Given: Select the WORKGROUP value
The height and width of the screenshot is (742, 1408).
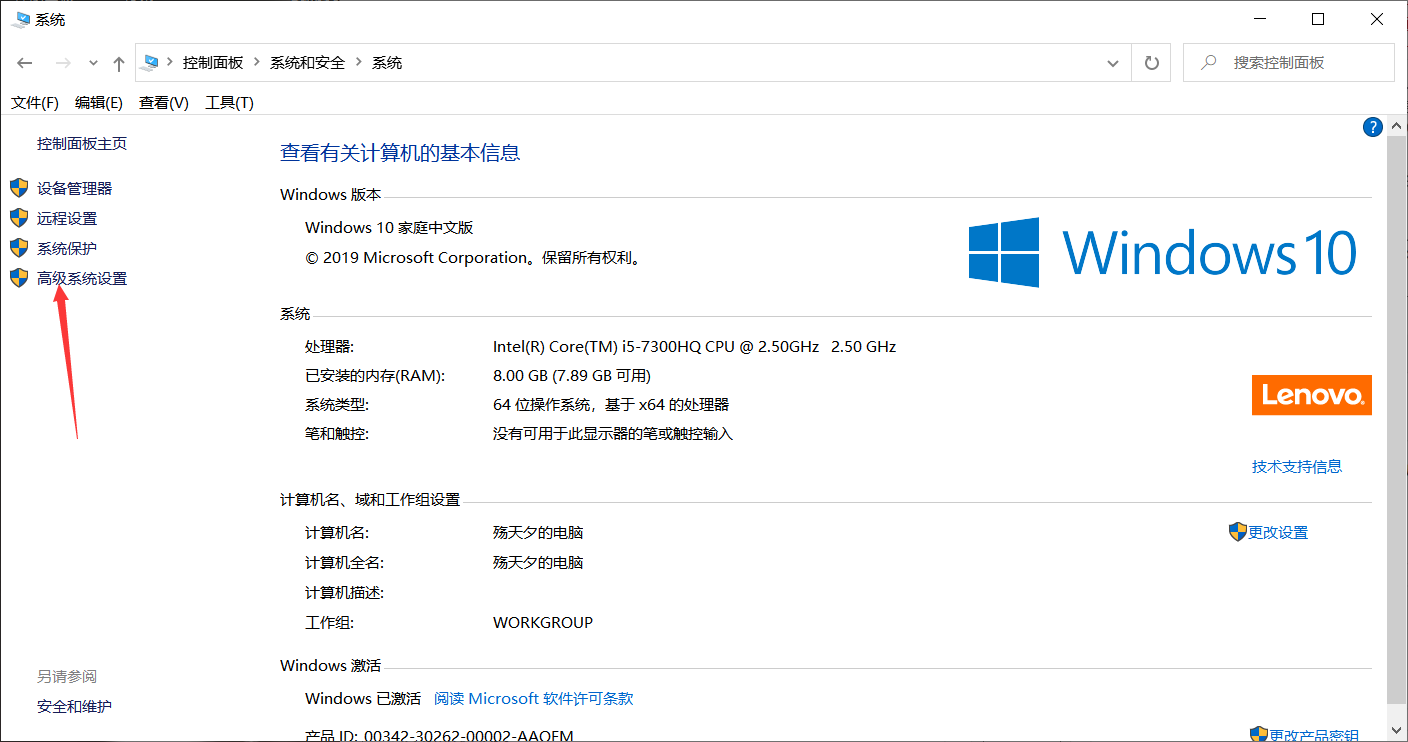Looking at the screenshot, I should tap(543, 622).
